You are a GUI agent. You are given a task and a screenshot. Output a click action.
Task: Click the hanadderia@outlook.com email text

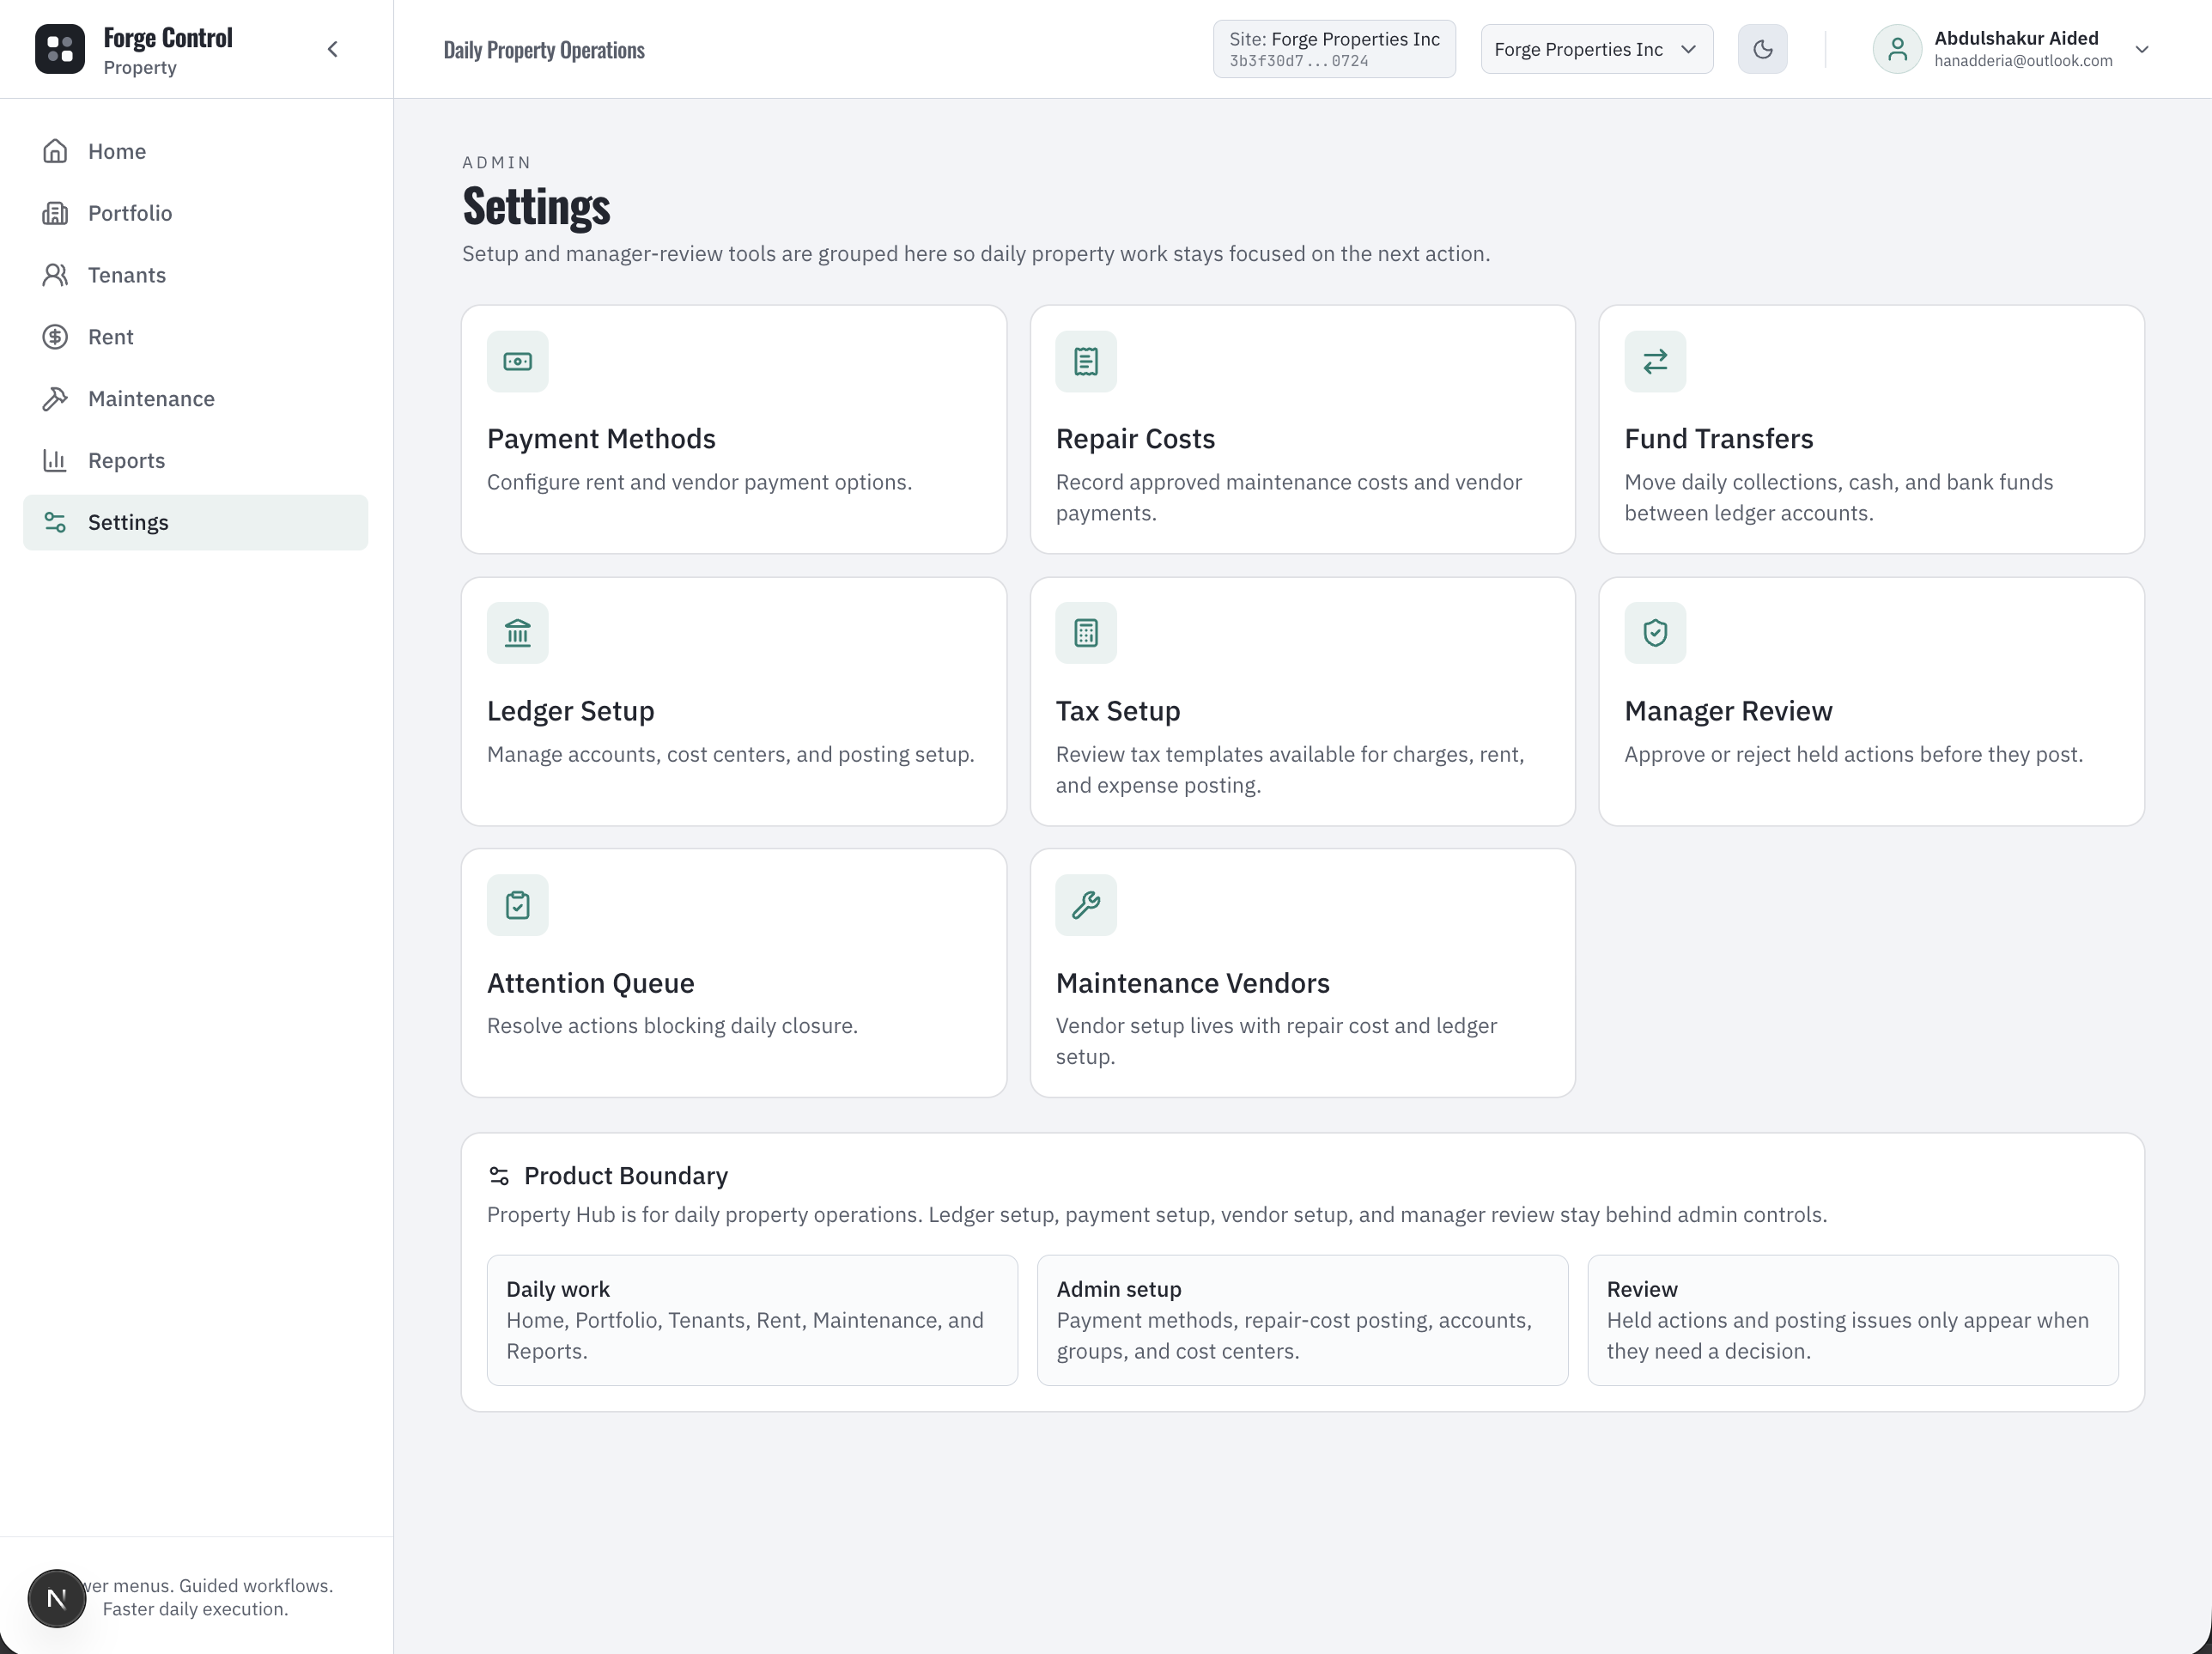pos(2023,61)
